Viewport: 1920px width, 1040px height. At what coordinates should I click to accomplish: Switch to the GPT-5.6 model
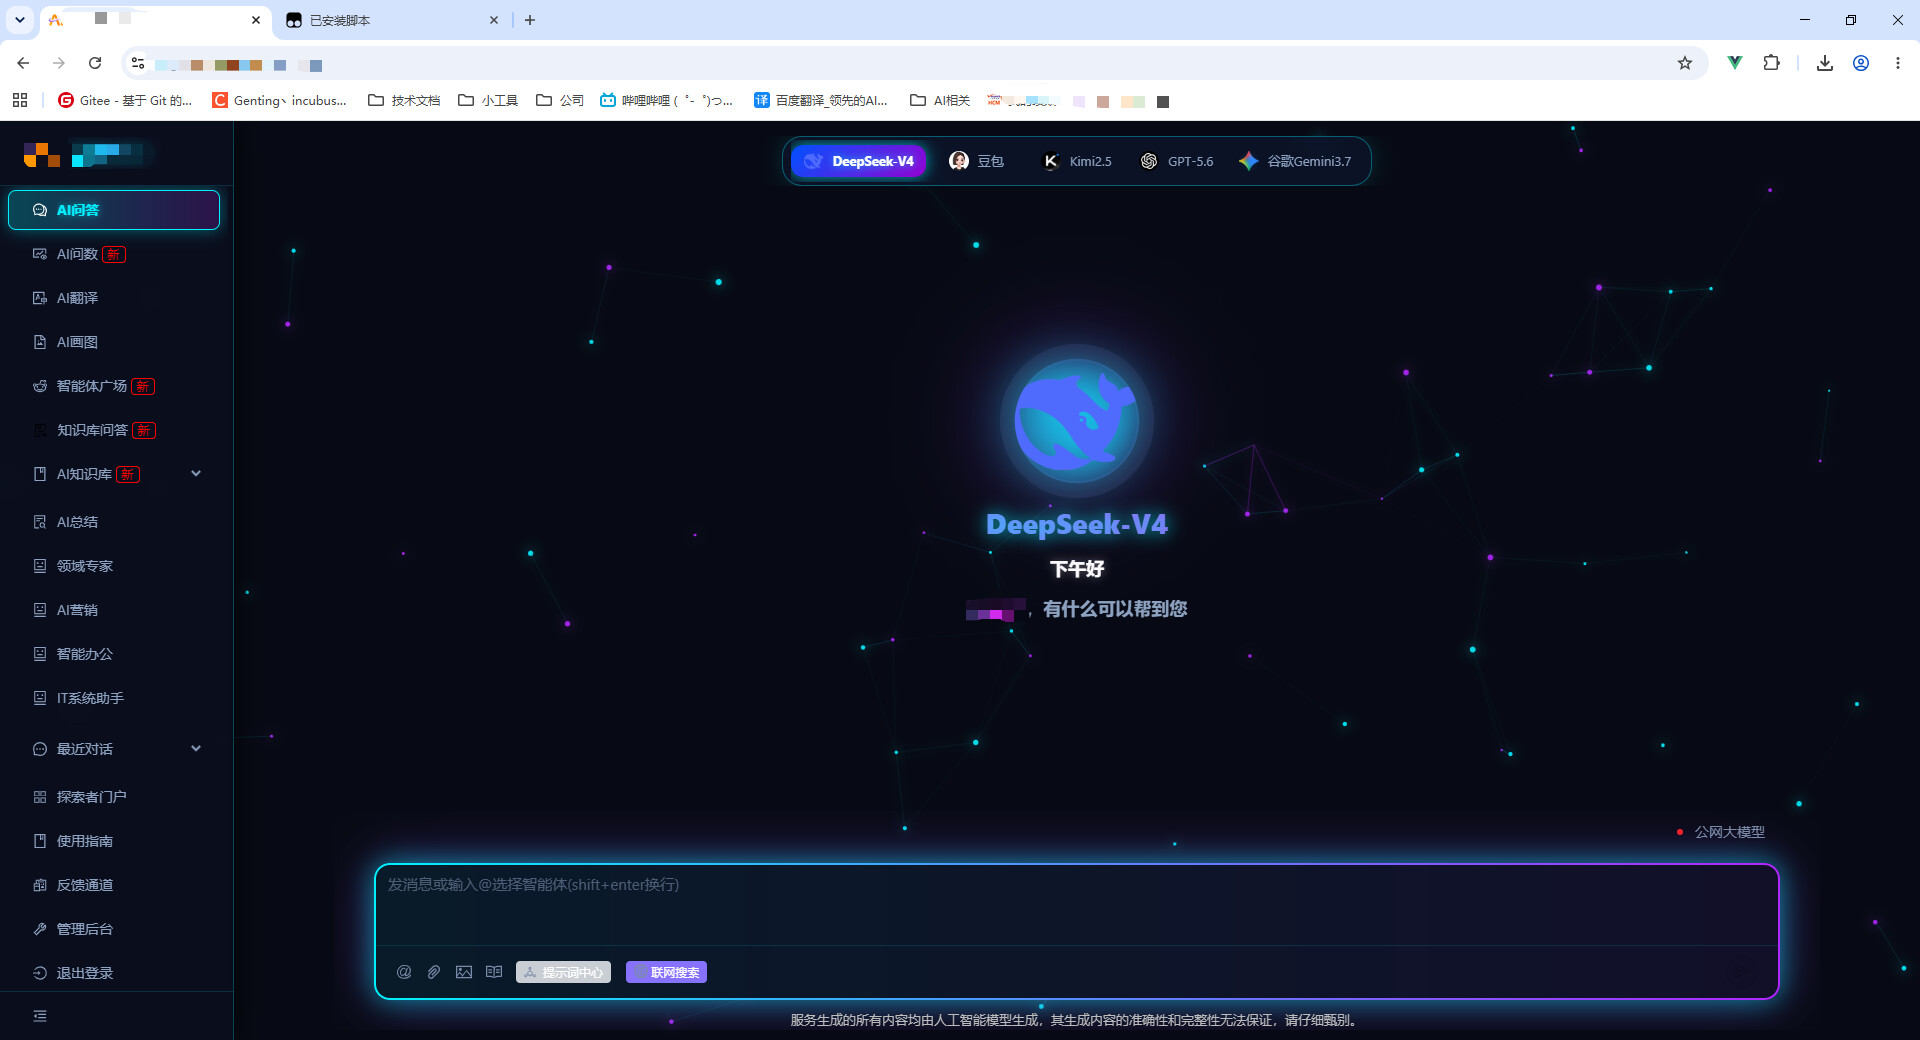pos(1177,161)
